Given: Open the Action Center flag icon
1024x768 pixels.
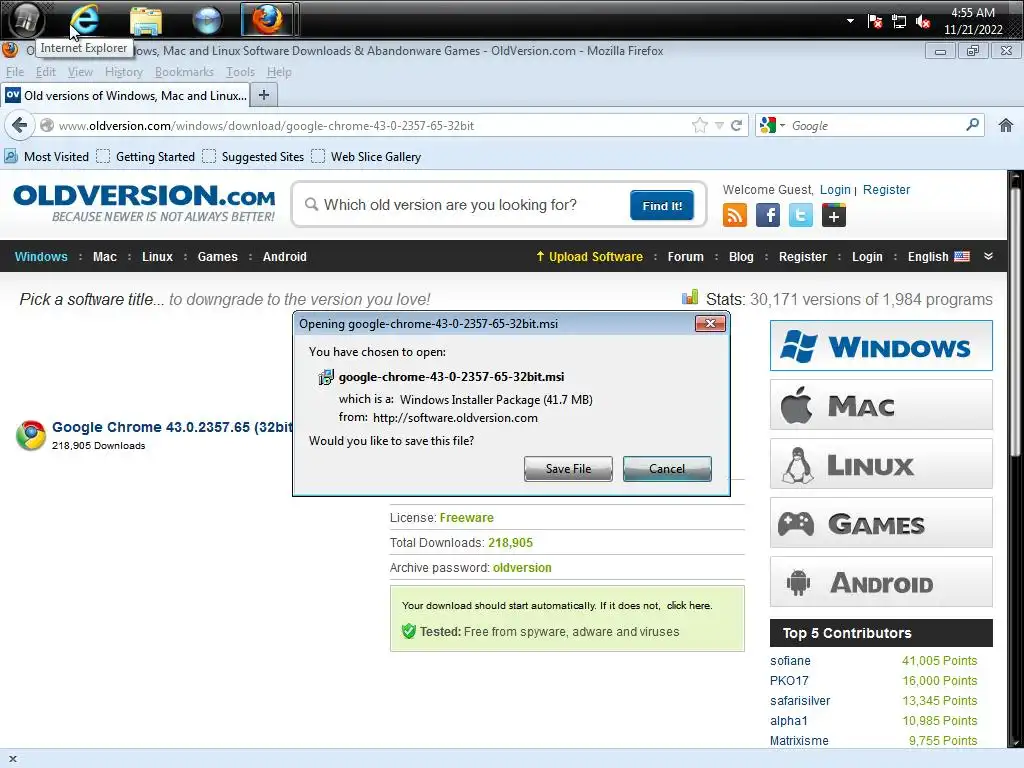Looking at the screenshot, I should point(875,22).
